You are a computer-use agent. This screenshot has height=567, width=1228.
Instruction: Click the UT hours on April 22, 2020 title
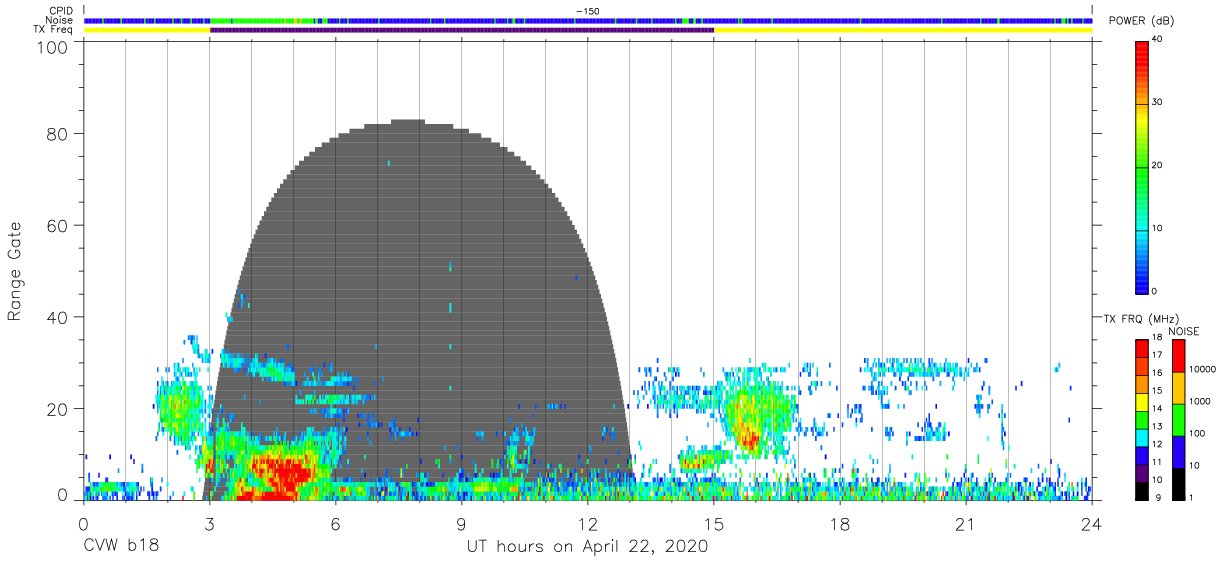pyautogui.click(x=587, y=547)
